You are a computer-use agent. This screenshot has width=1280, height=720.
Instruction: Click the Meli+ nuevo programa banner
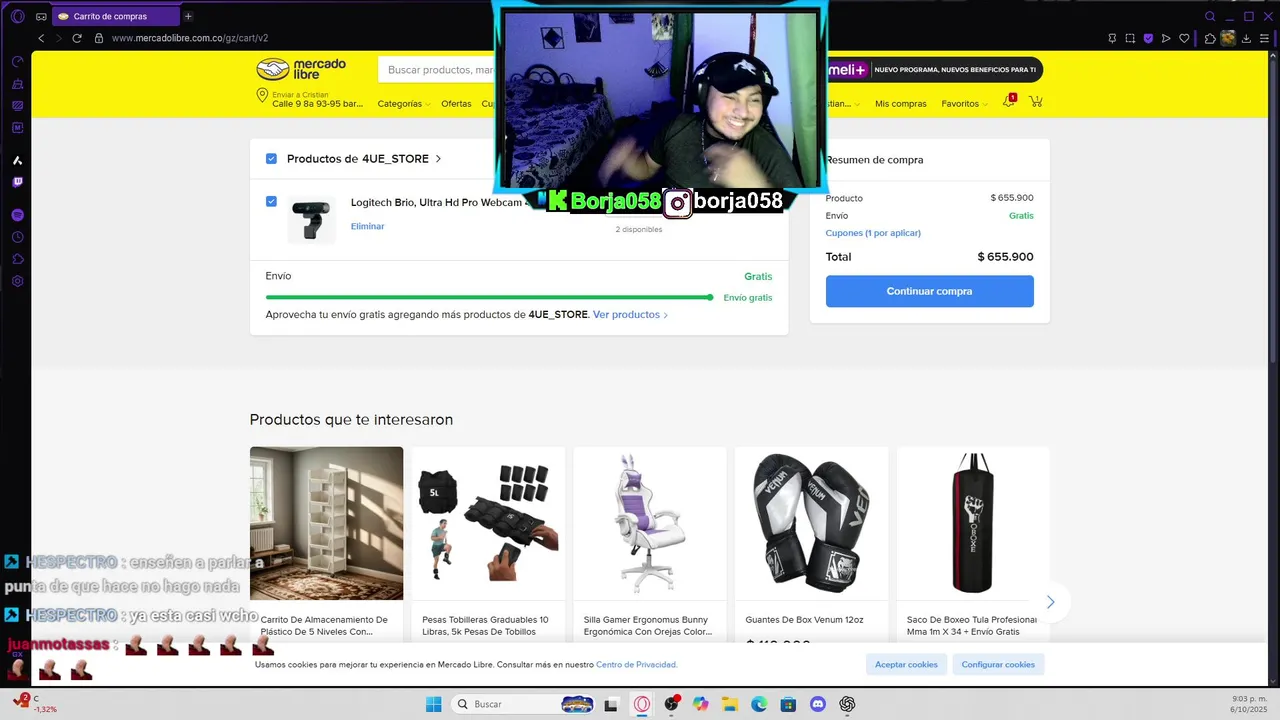click(933, 69)
